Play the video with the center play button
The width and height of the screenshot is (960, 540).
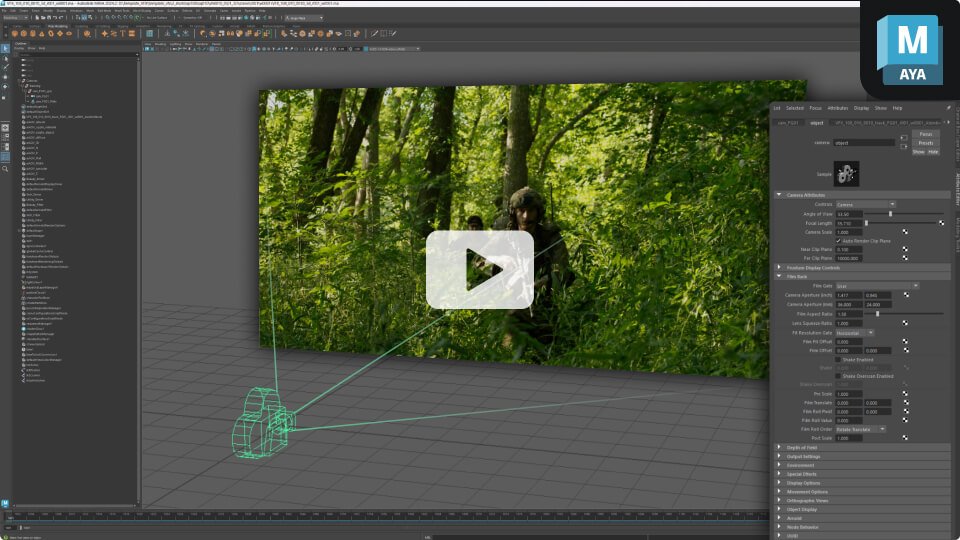[x=479, y=270]
